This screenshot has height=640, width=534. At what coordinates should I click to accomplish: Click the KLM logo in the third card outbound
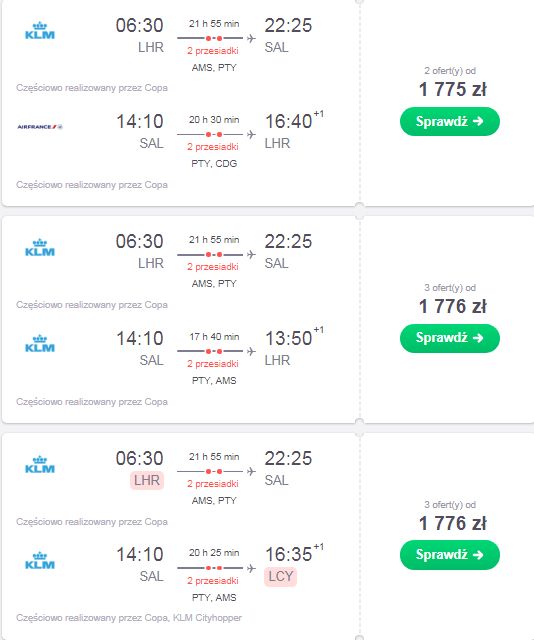pos(40,464)
